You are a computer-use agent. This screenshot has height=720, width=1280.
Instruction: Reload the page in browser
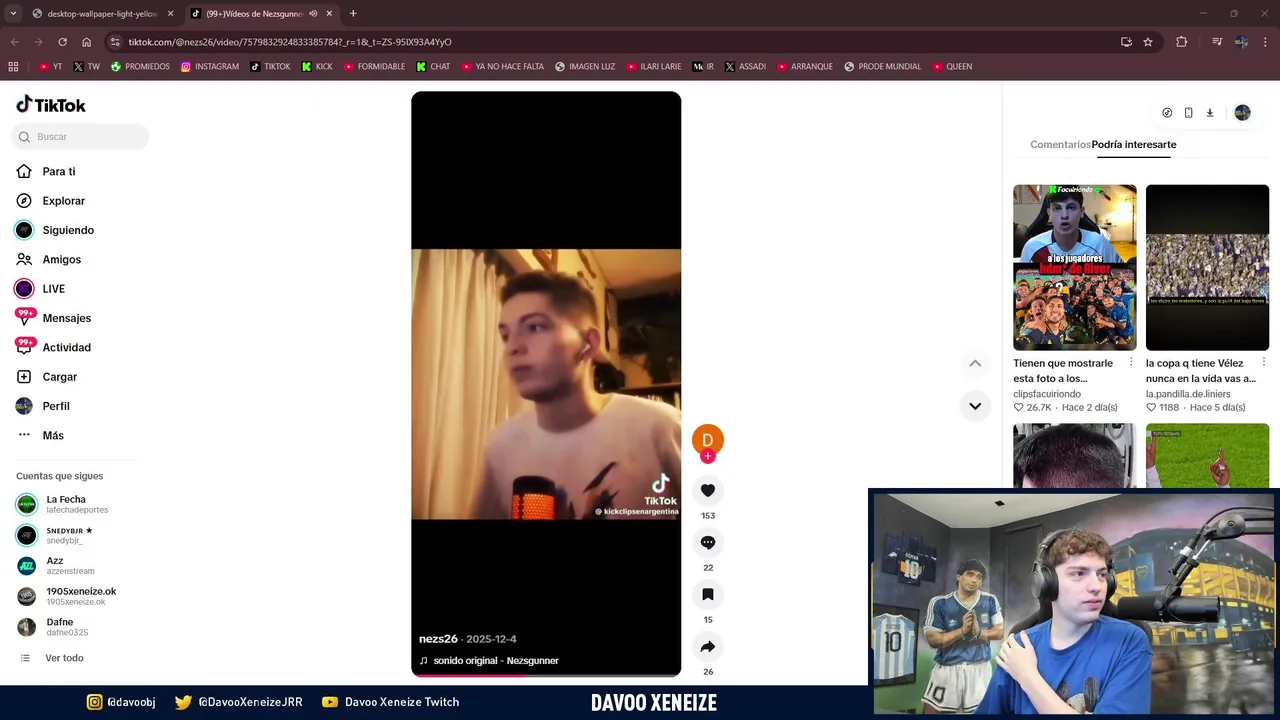click(x=62, y=42)
